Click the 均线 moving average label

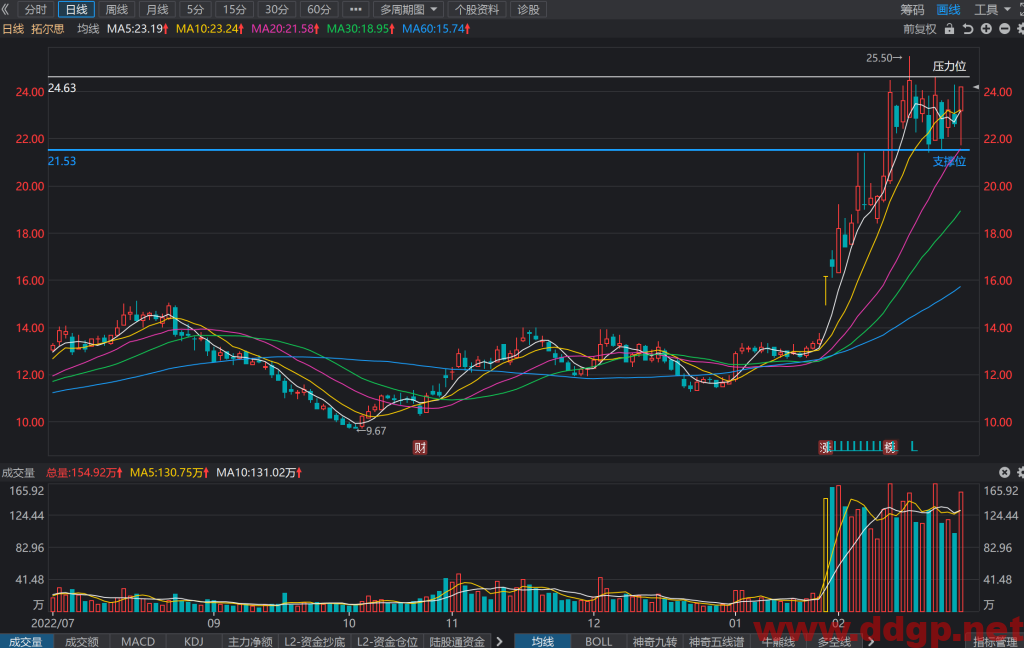[88, 29]
